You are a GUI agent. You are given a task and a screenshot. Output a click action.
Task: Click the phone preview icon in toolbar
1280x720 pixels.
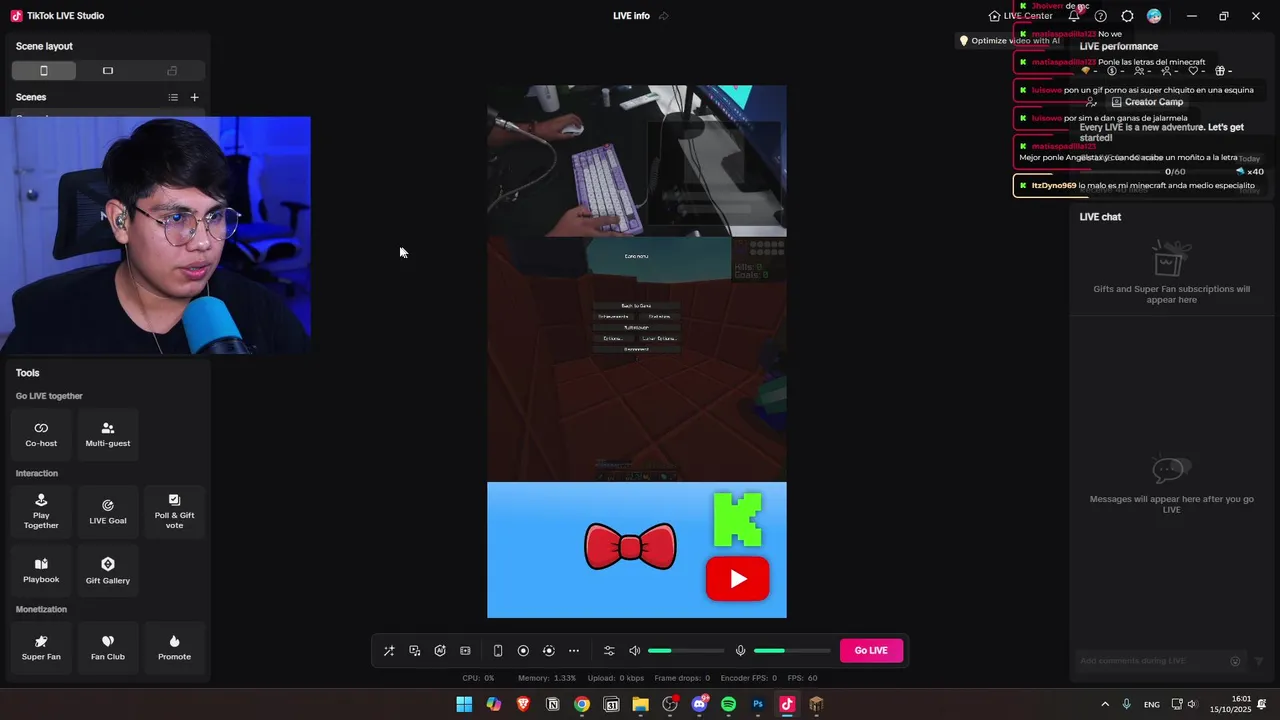tap(498, 651)
